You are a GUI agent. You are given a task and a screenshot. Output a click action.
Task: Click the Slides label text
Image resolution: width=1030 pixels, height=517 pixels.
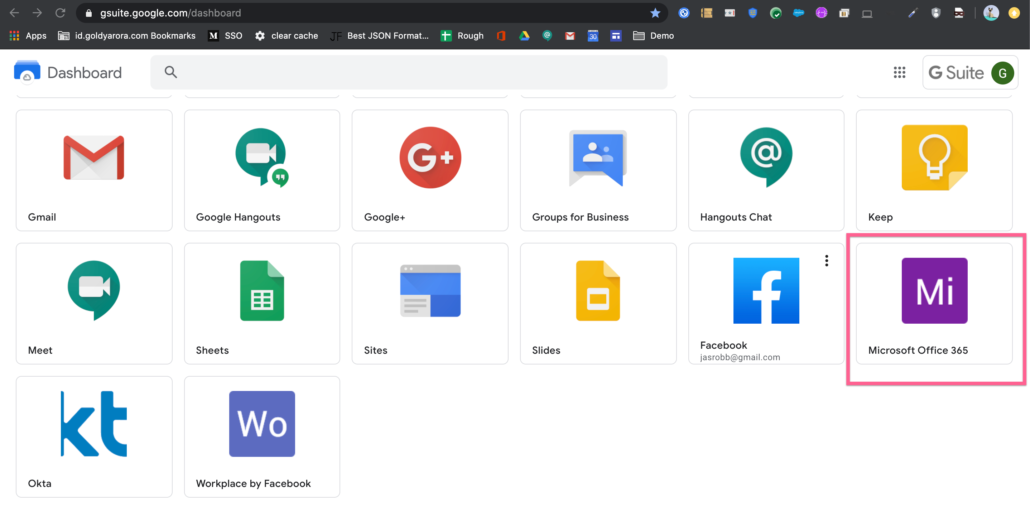point(546,350)
